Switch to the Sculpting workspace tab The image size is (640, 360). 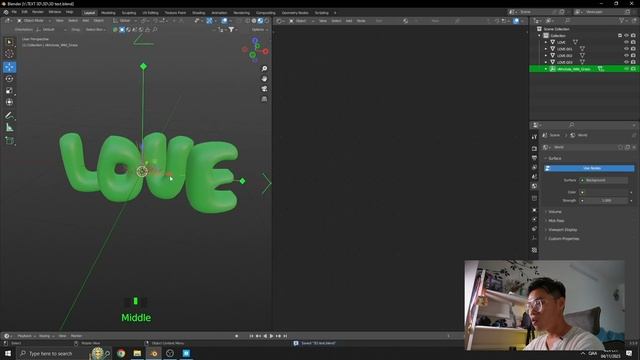(129, 13)
